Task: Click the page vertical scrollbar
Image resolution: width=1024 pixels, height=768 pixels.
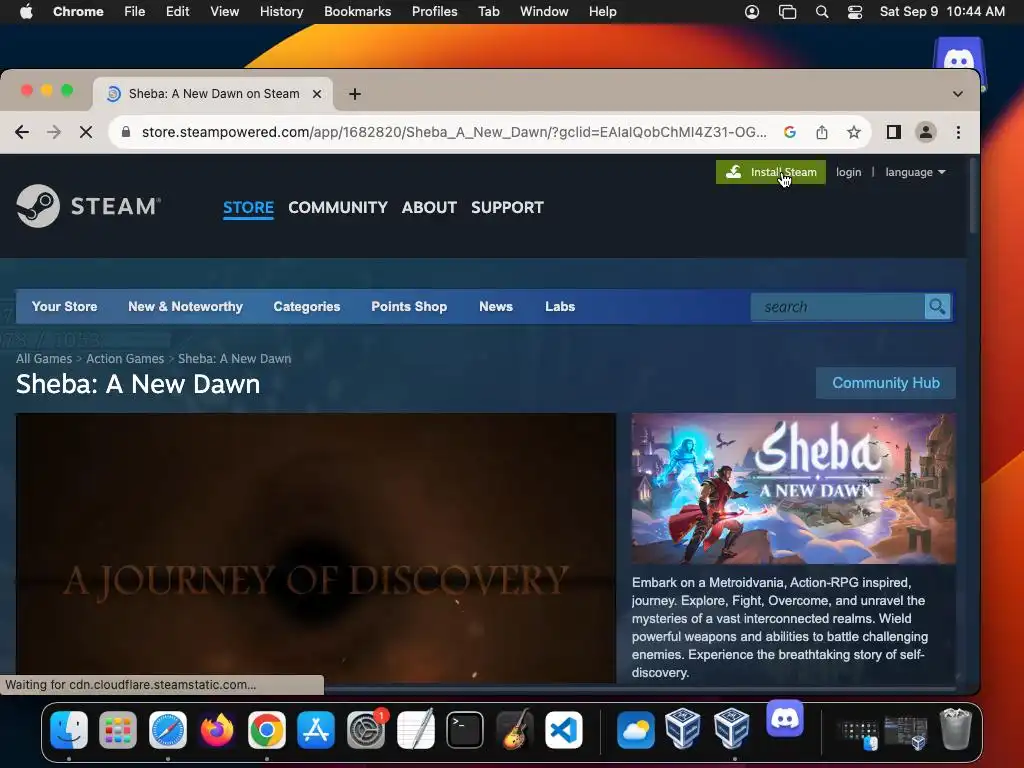Action: pos(973,196)
